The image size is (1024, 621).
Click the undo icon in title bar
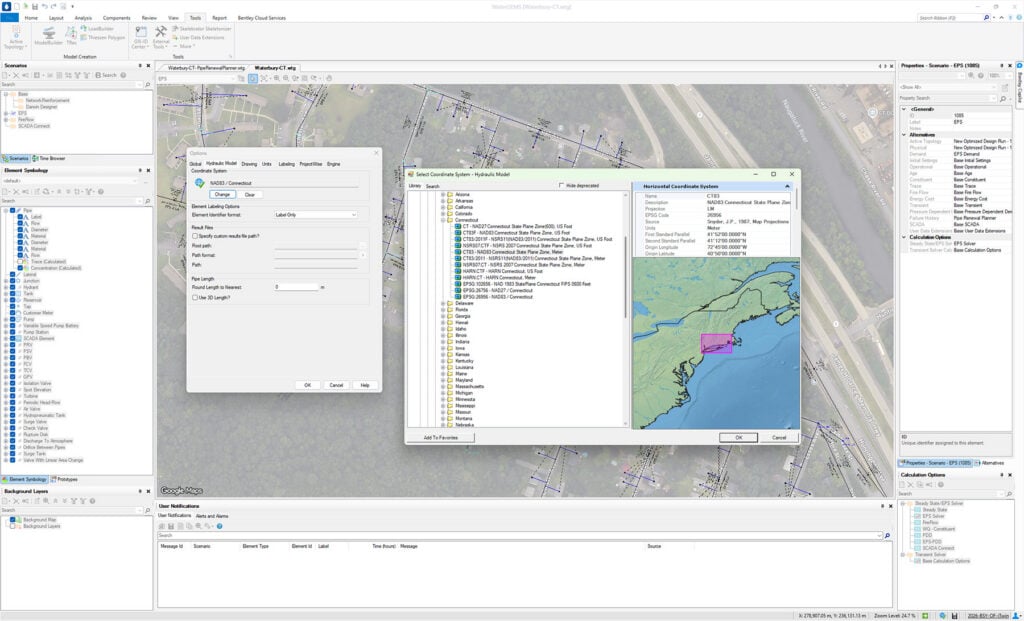[x=44, y=6]
